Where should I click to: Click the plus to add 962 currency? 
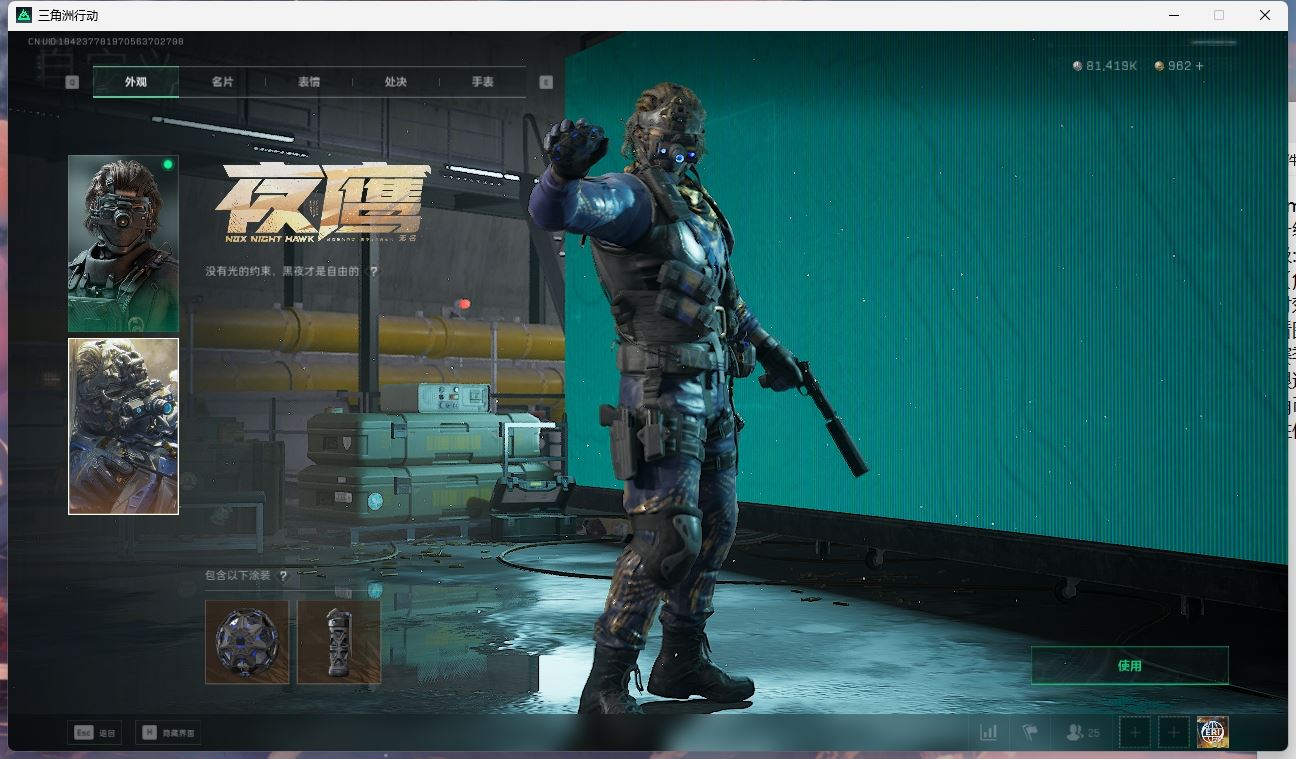[1200, 66]
